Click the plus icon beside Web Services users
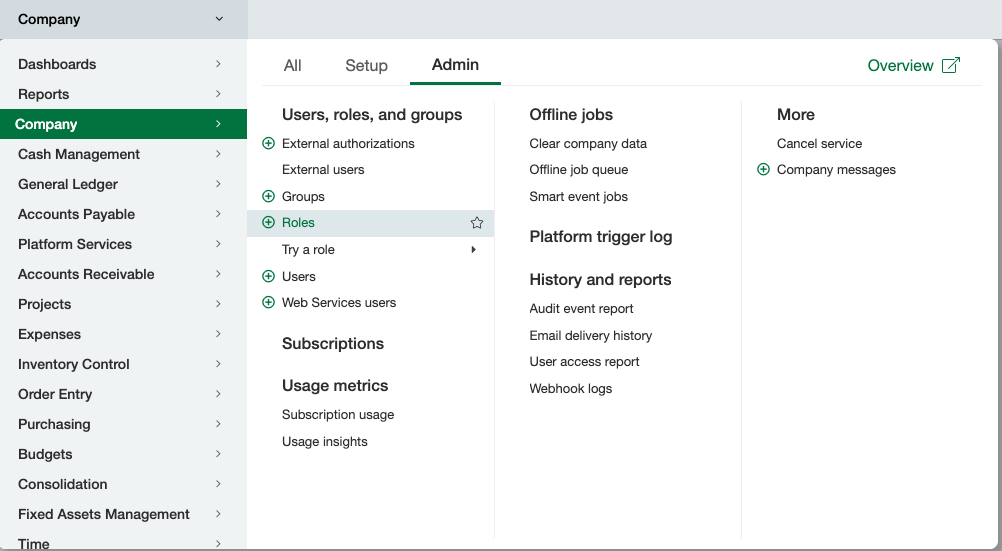 (x=268, y=302)
